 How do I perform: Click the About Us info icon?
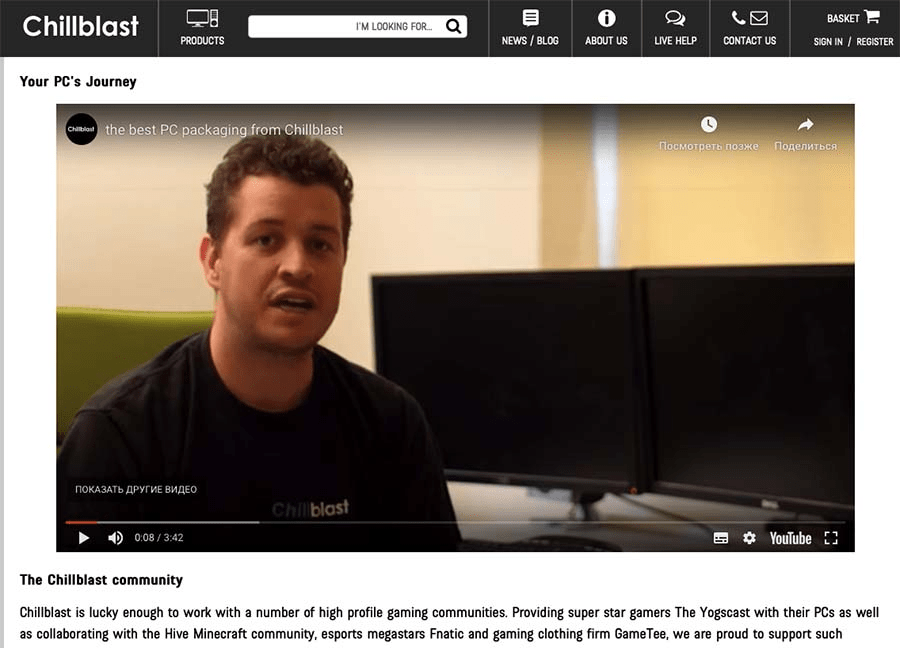606,18
